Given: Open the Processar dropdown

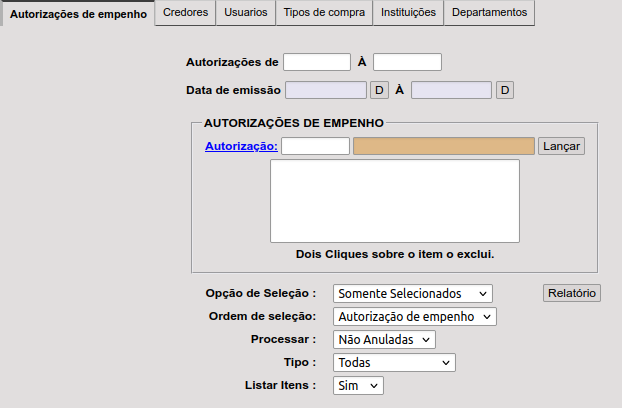Looking at the screenshot, I should tap(384, 339).
